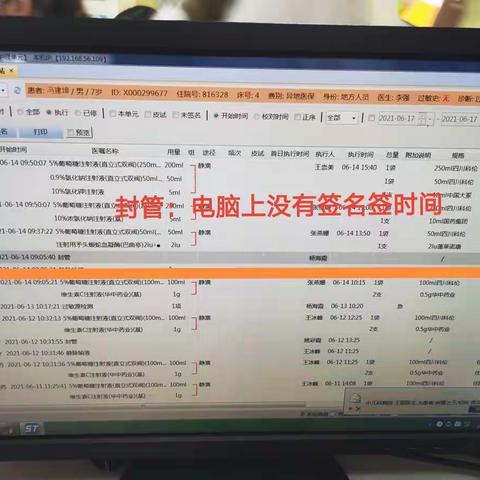
Task: Tick the 预览 checkbox
Action: [70, 132]
